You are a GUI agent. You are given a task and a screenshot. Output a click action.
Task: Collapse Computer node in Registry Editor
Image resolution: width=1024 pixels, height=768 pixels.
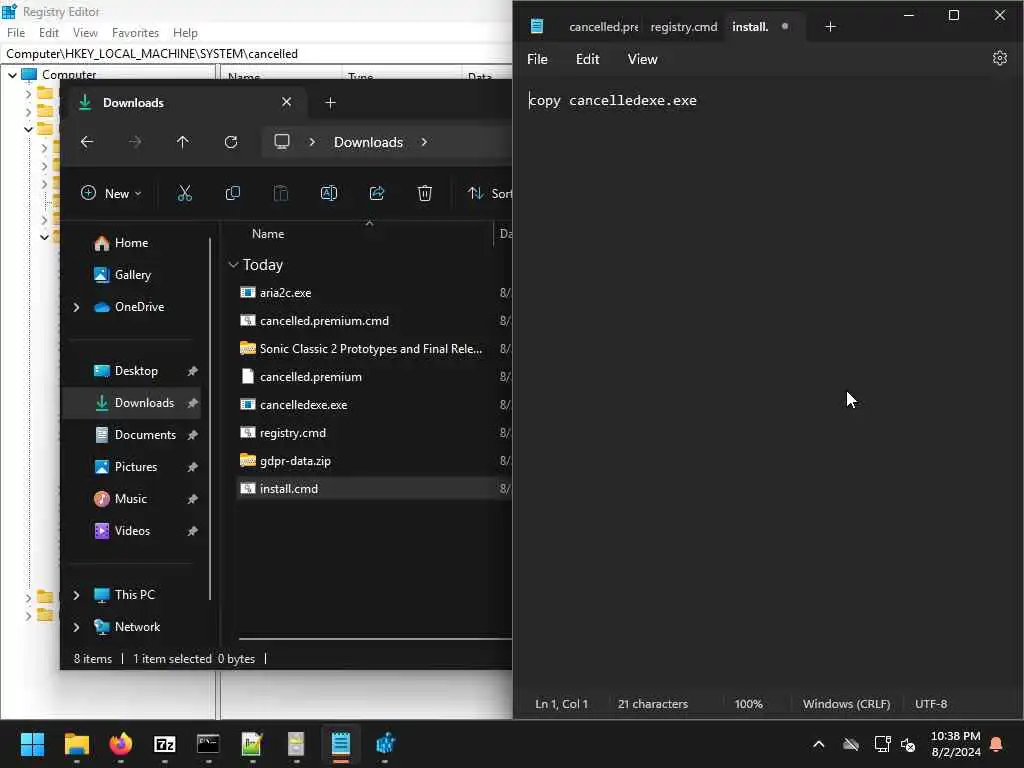(12, 74)
